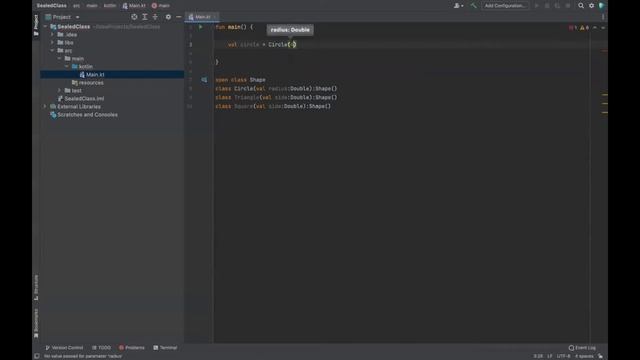Open the Project view dropdown arrow
The height and width of the screenshot is (360, 640).
coord(78,17)
